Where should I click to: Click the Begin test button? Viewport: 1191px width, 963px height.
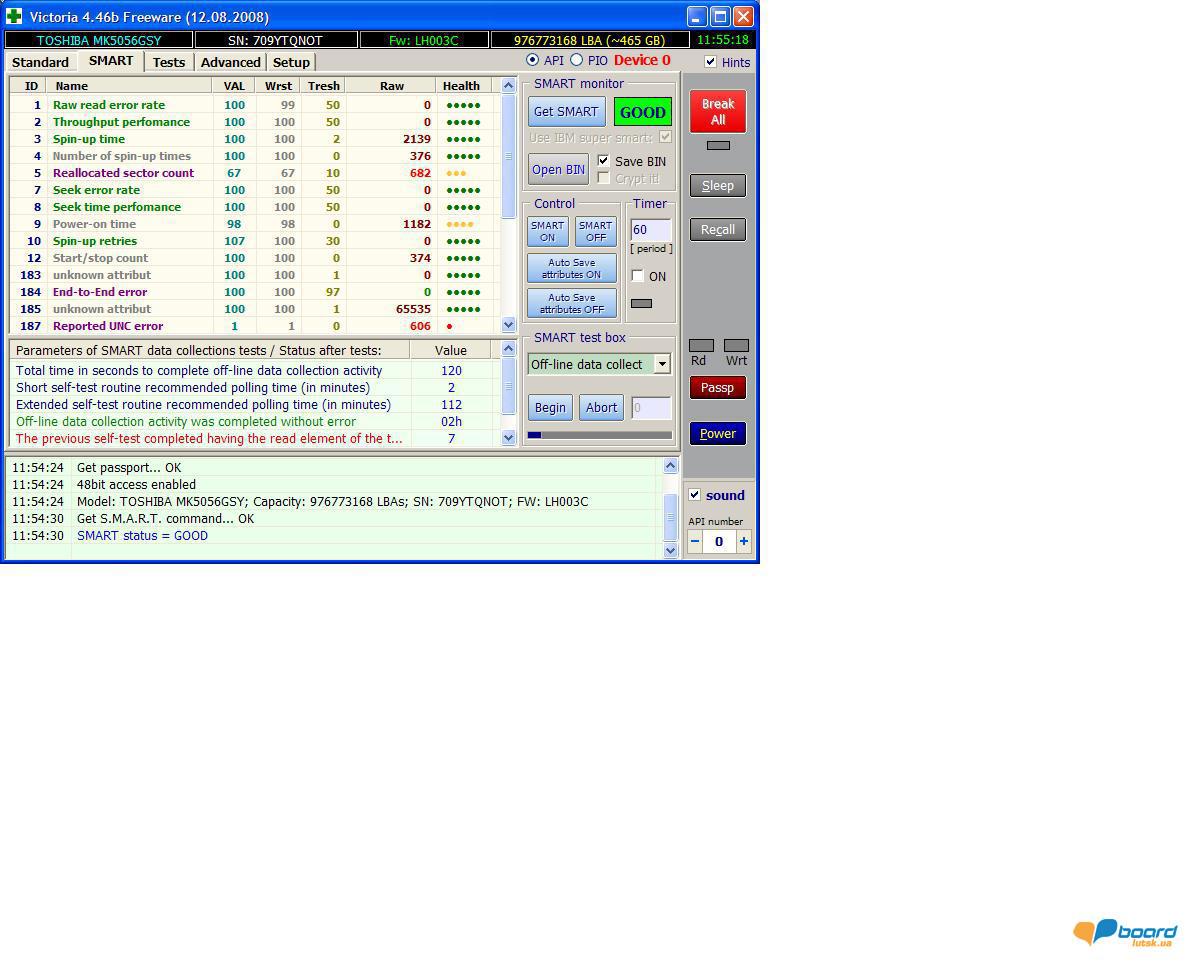click(x=550, y=407)
